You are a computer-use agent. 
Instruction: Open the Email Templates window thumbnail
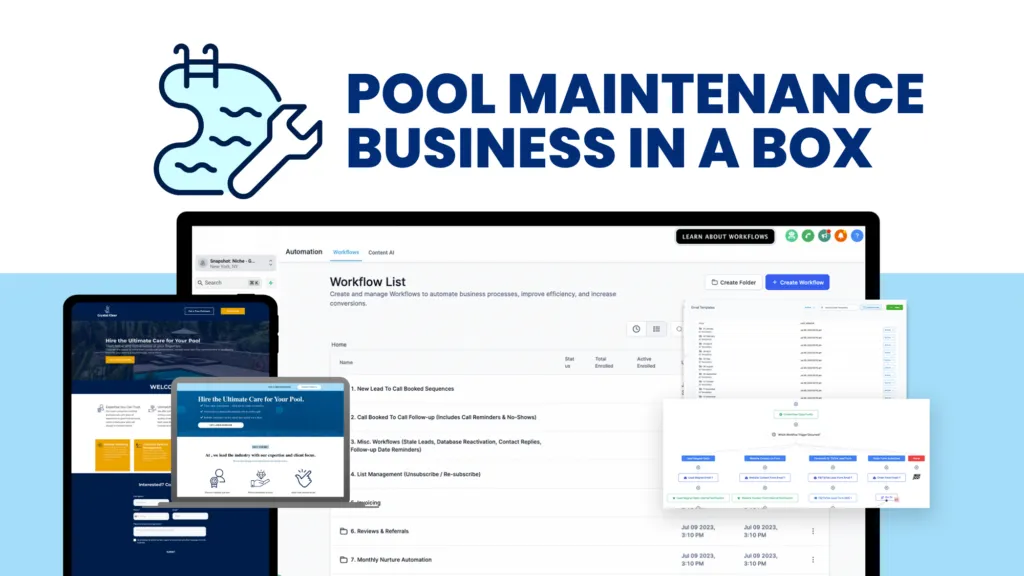tap(795, 349)
